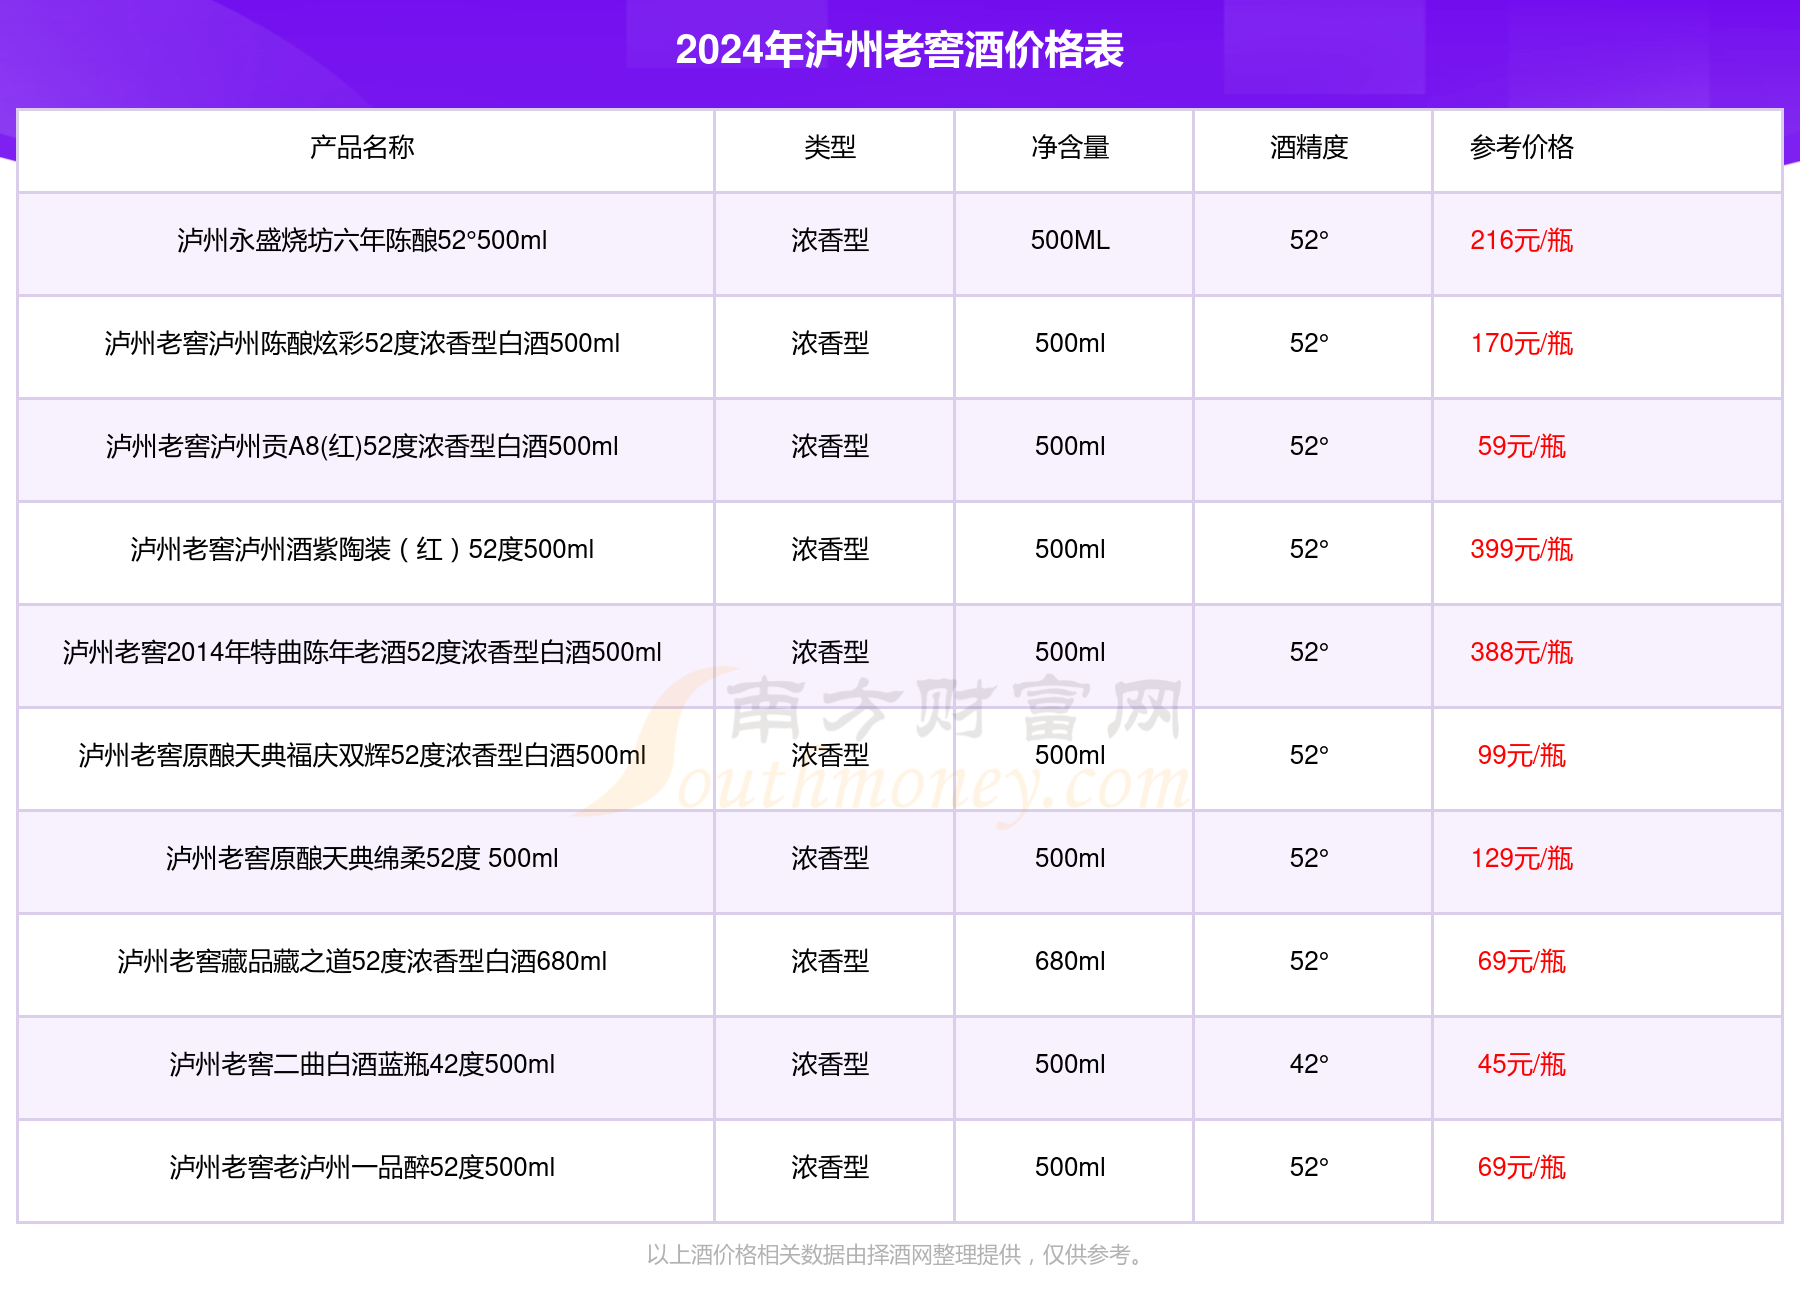Click the 129元/瓶 price
Viewport: 1800px width, 1300px height.
1521,858
